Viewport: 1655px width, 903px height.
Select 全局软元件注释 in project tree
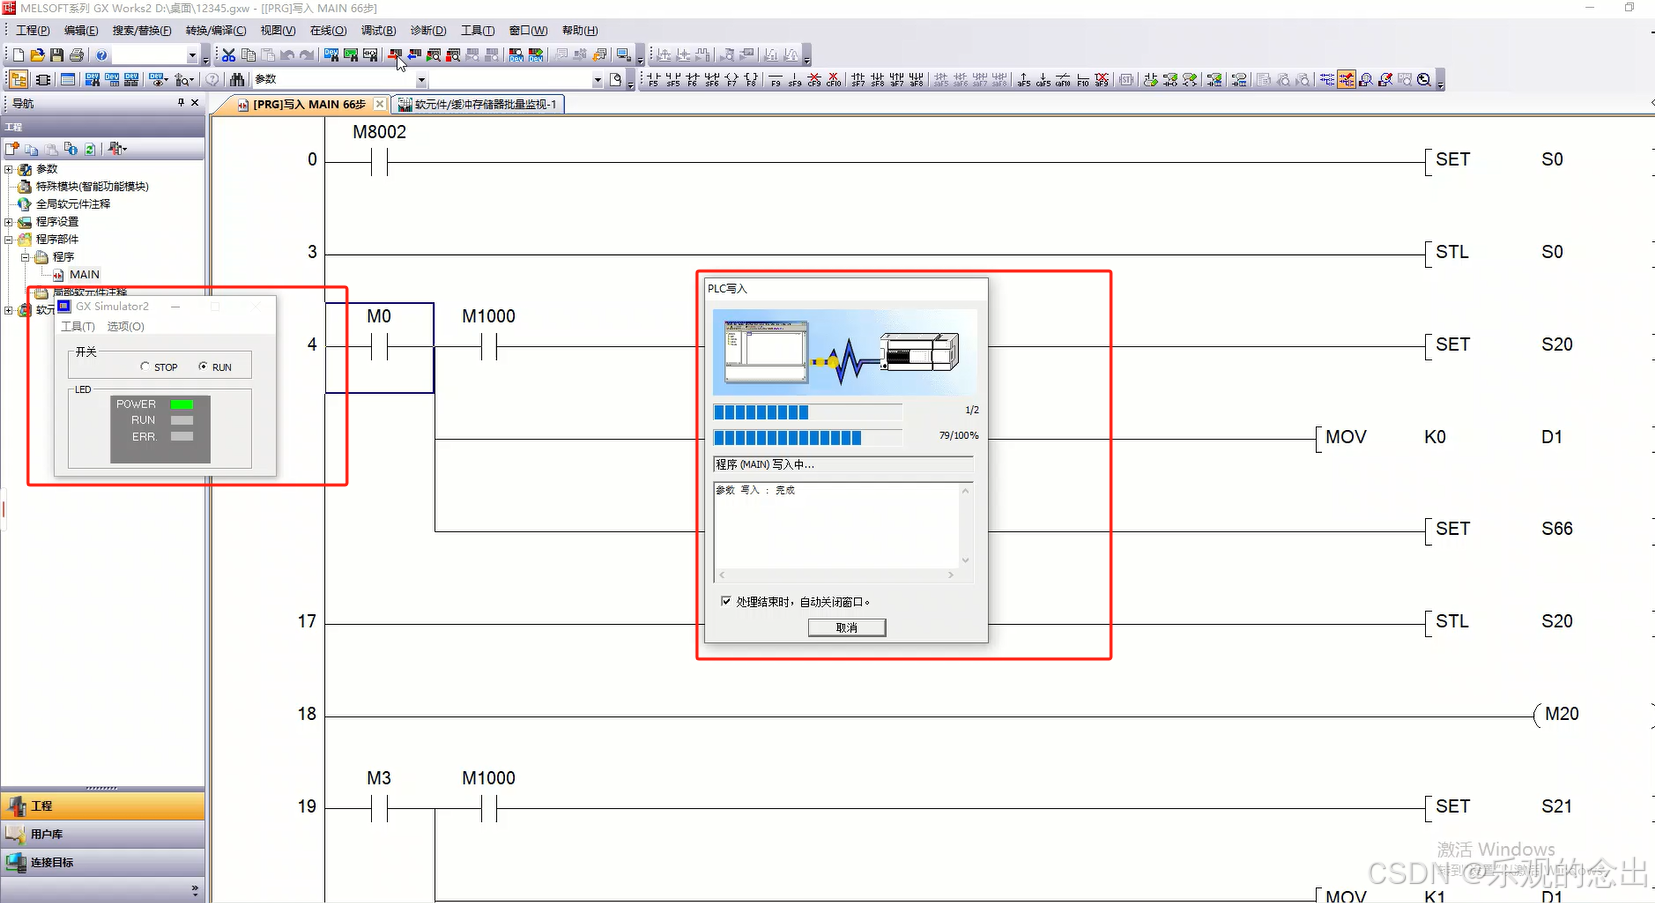point(73,204)
